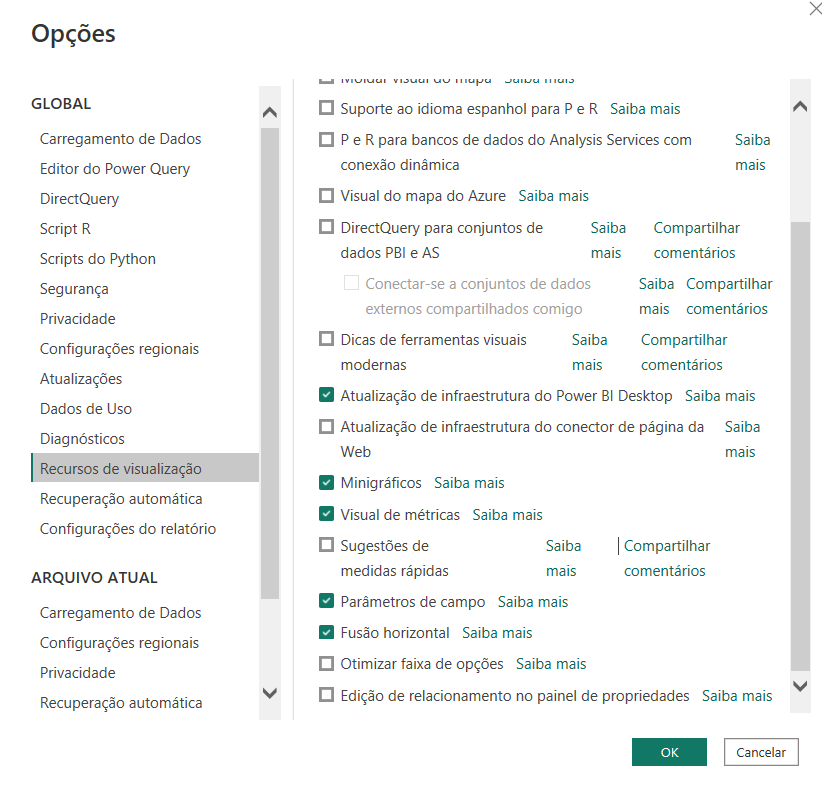
Task: Confirm options with the OK button
Action: (x=669, y=752)
